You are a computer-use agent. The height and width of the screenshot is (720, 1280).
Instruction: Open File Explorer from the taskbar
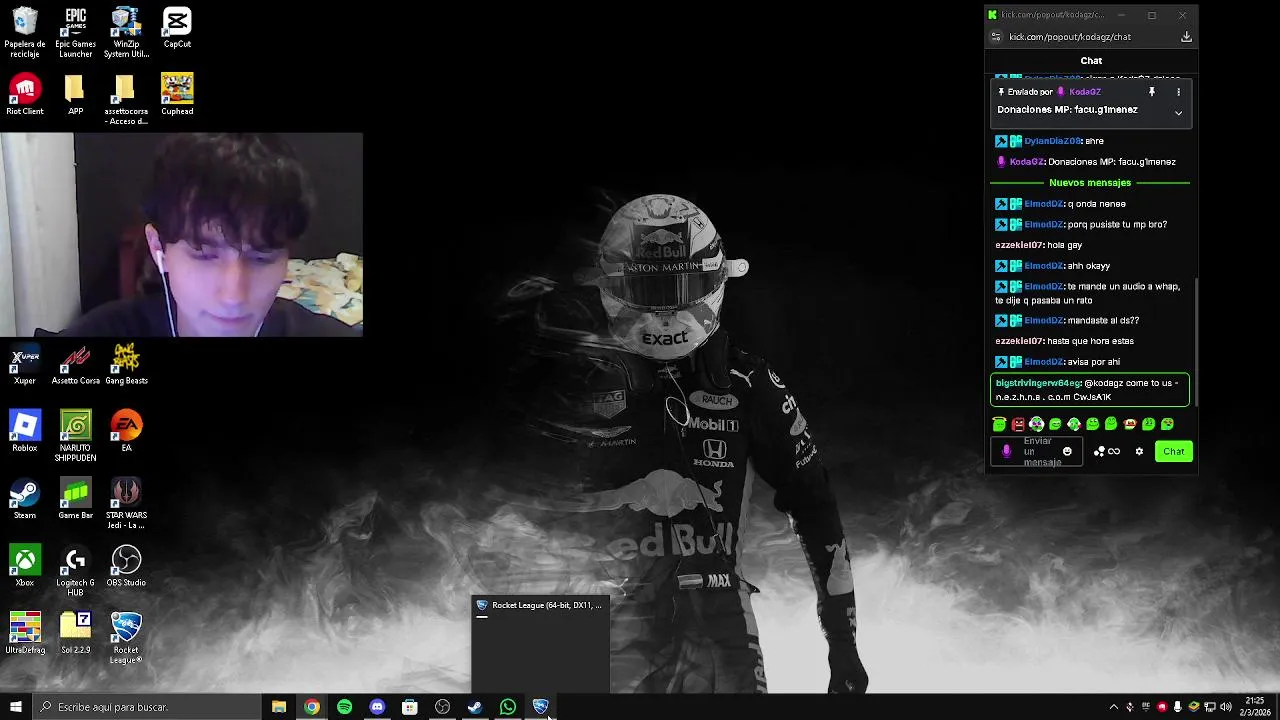click(x=279, y=707)
